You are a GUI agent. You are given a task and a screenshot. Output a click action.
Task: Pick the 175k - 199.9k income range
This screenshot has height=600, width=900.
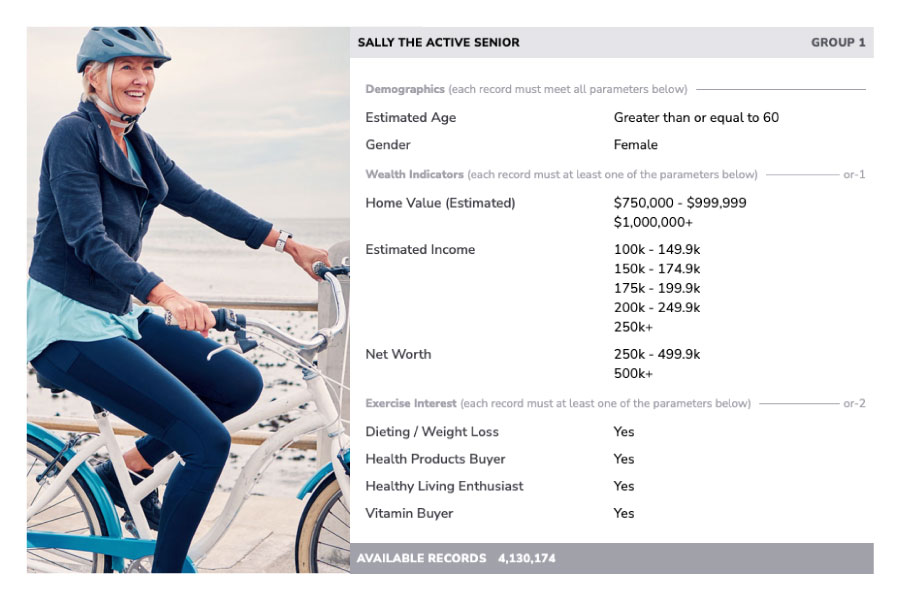pos(657,288)
